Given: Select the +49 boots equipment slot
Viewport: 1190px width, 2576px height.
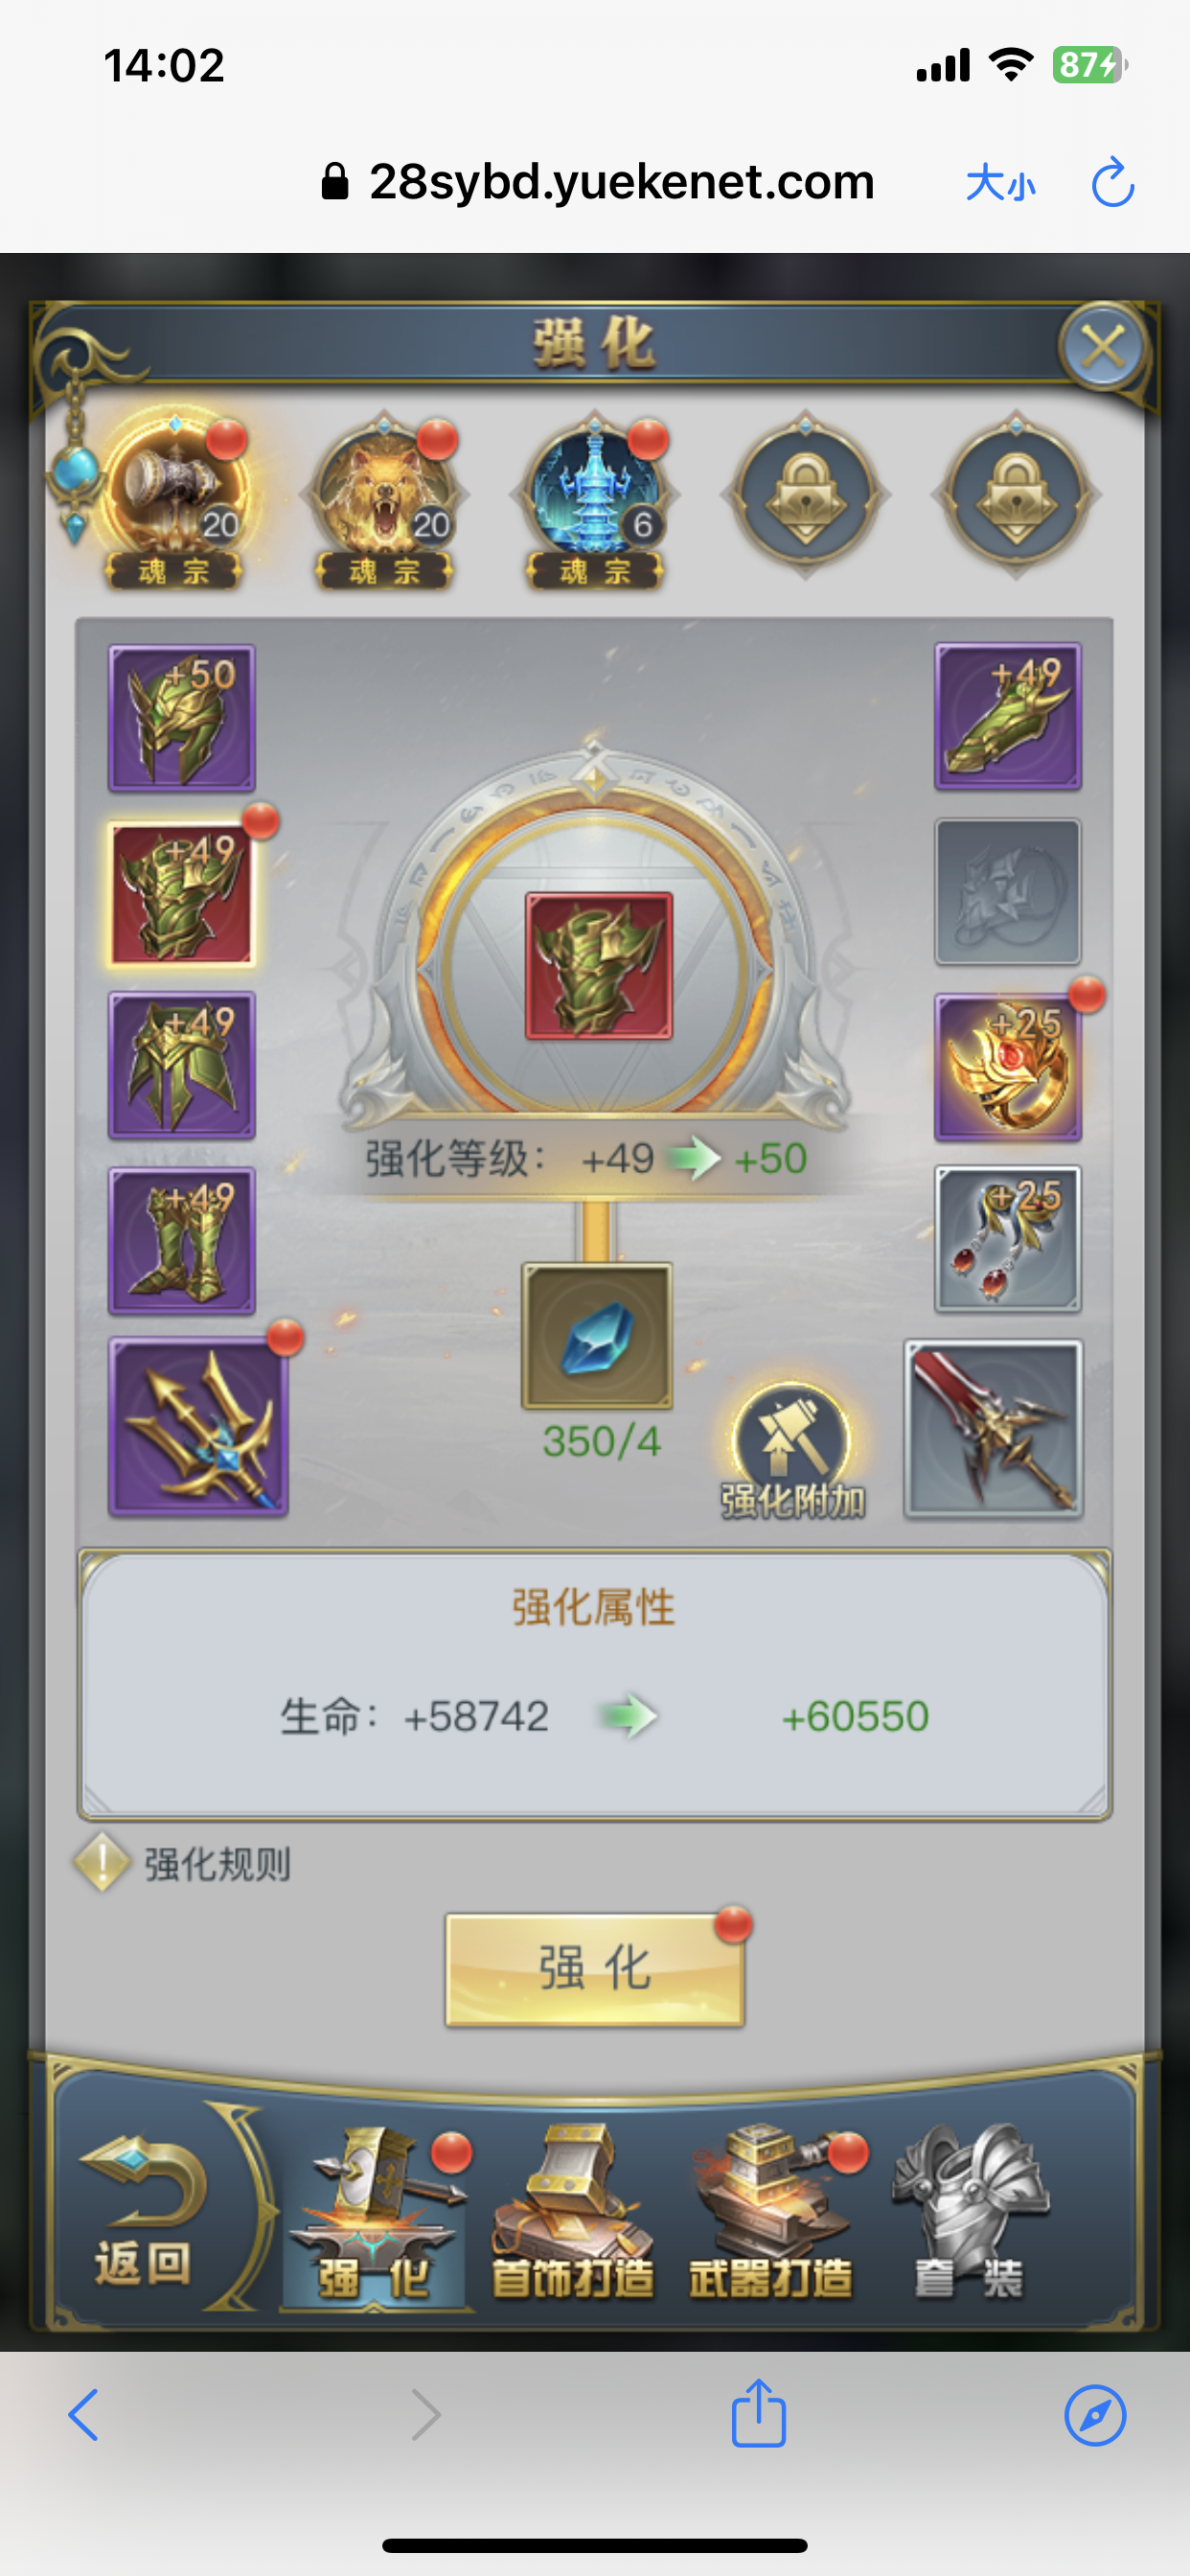Looking at the screenshot, I should point(182,1241).
